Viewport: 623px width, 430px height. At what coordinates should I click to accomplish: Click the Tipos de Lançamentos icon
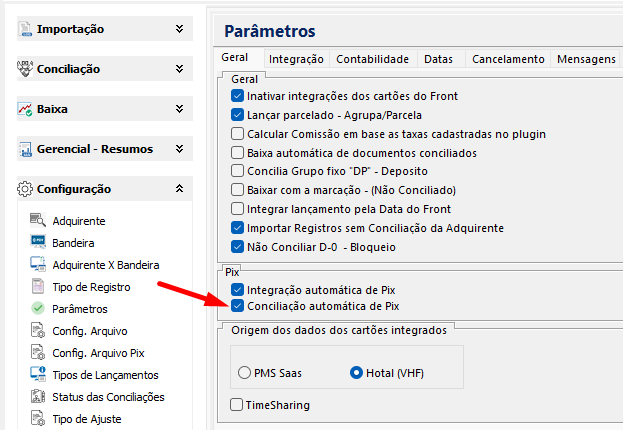(x=38, y=375)
